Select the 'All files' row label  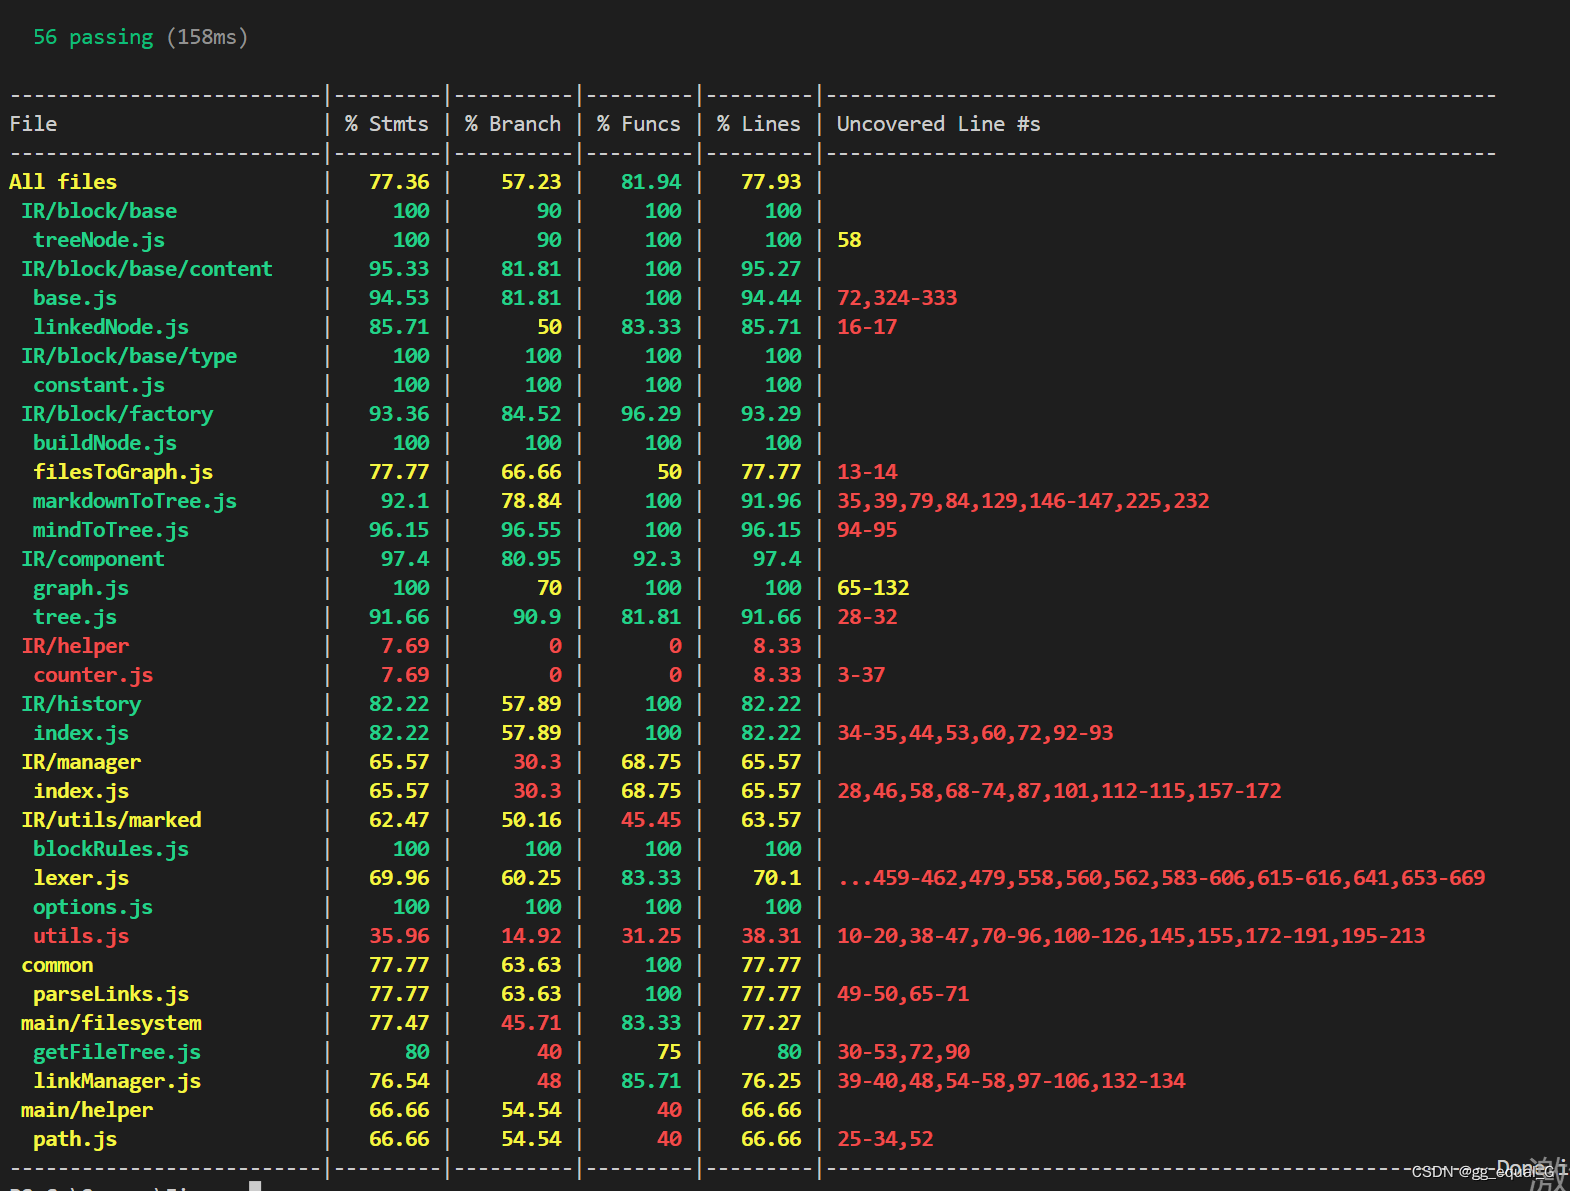pos(63,182)
